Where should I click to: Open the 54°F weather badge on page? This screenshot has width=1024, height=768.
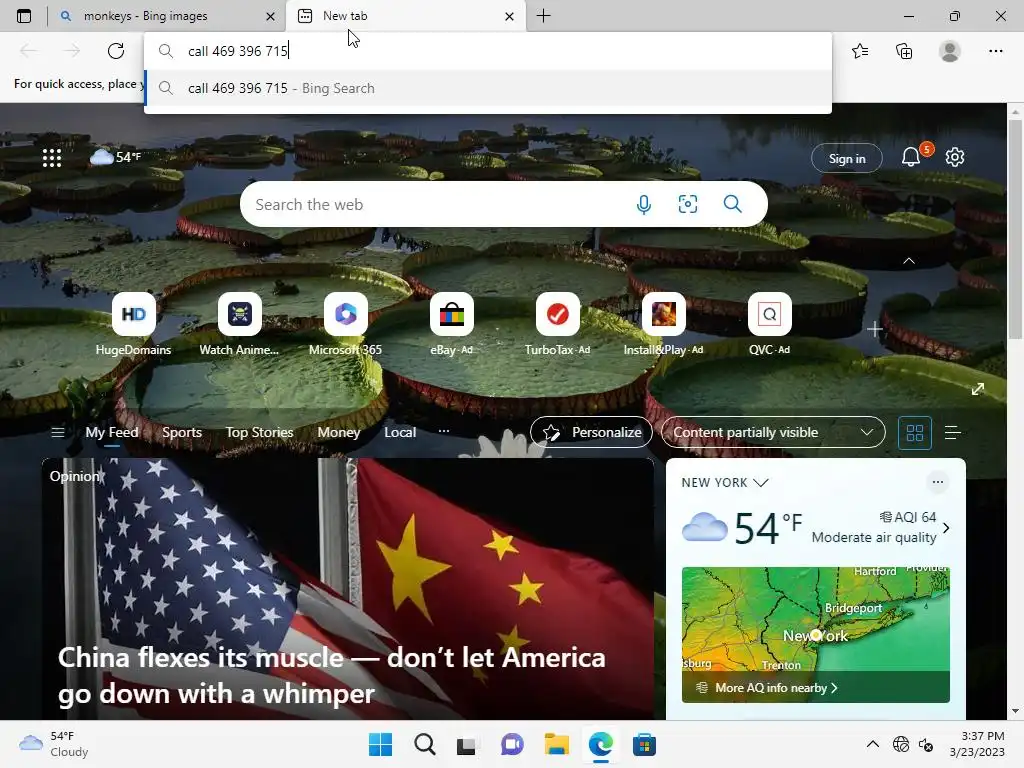click(115, 157)
